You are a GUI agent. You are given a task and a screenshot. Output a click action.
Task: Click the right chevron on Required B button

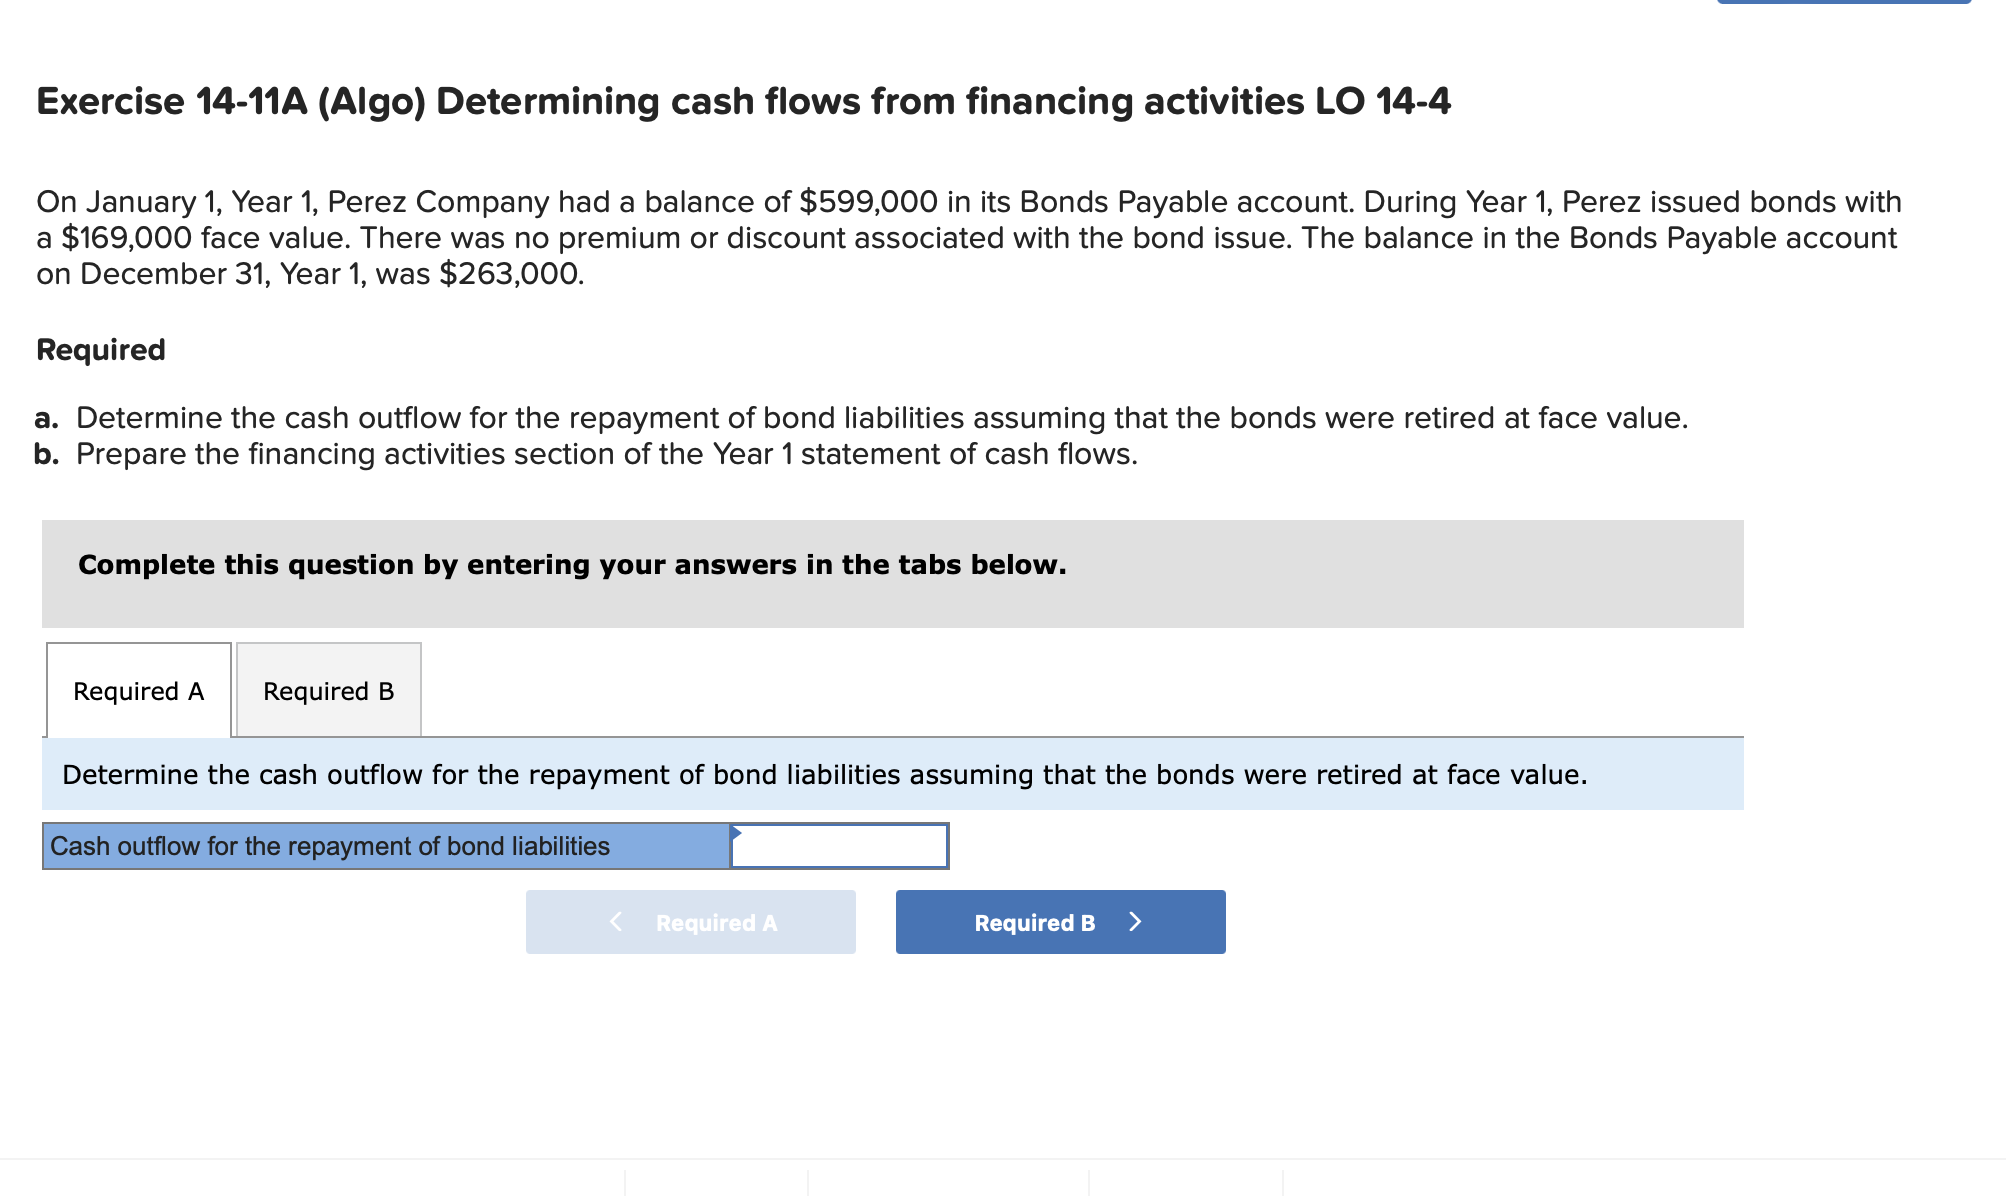(1136, 921)
